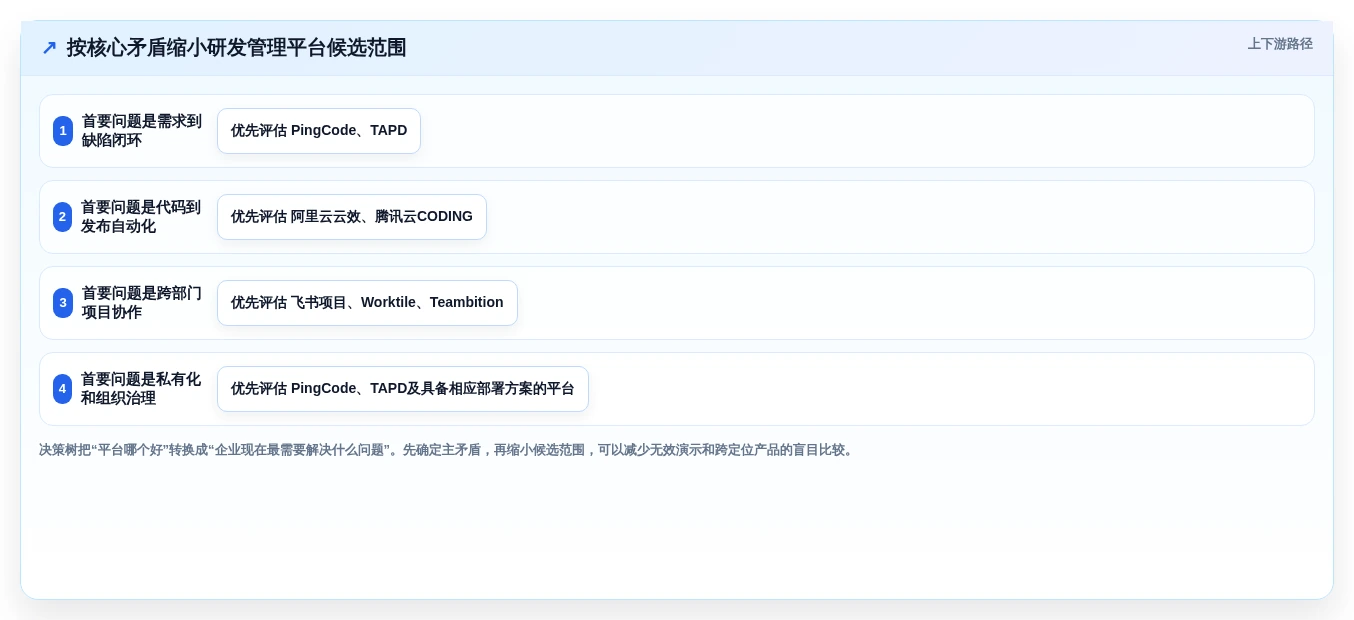Click the arrow icon beside the title
The height and width of the screenshot is (620, 1354).
pyautogui.click(x=49, y=47)
